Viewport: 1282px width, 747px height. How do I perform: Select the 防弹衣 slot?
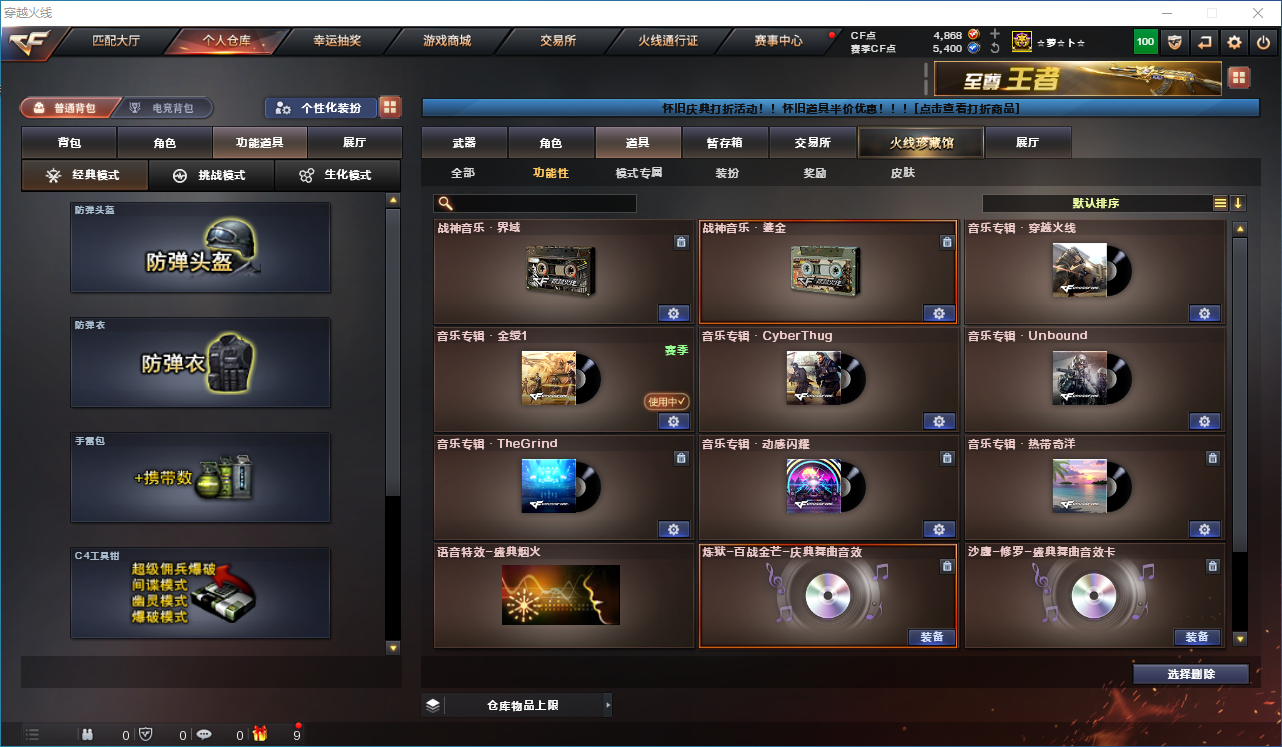(x=200, y=362)
